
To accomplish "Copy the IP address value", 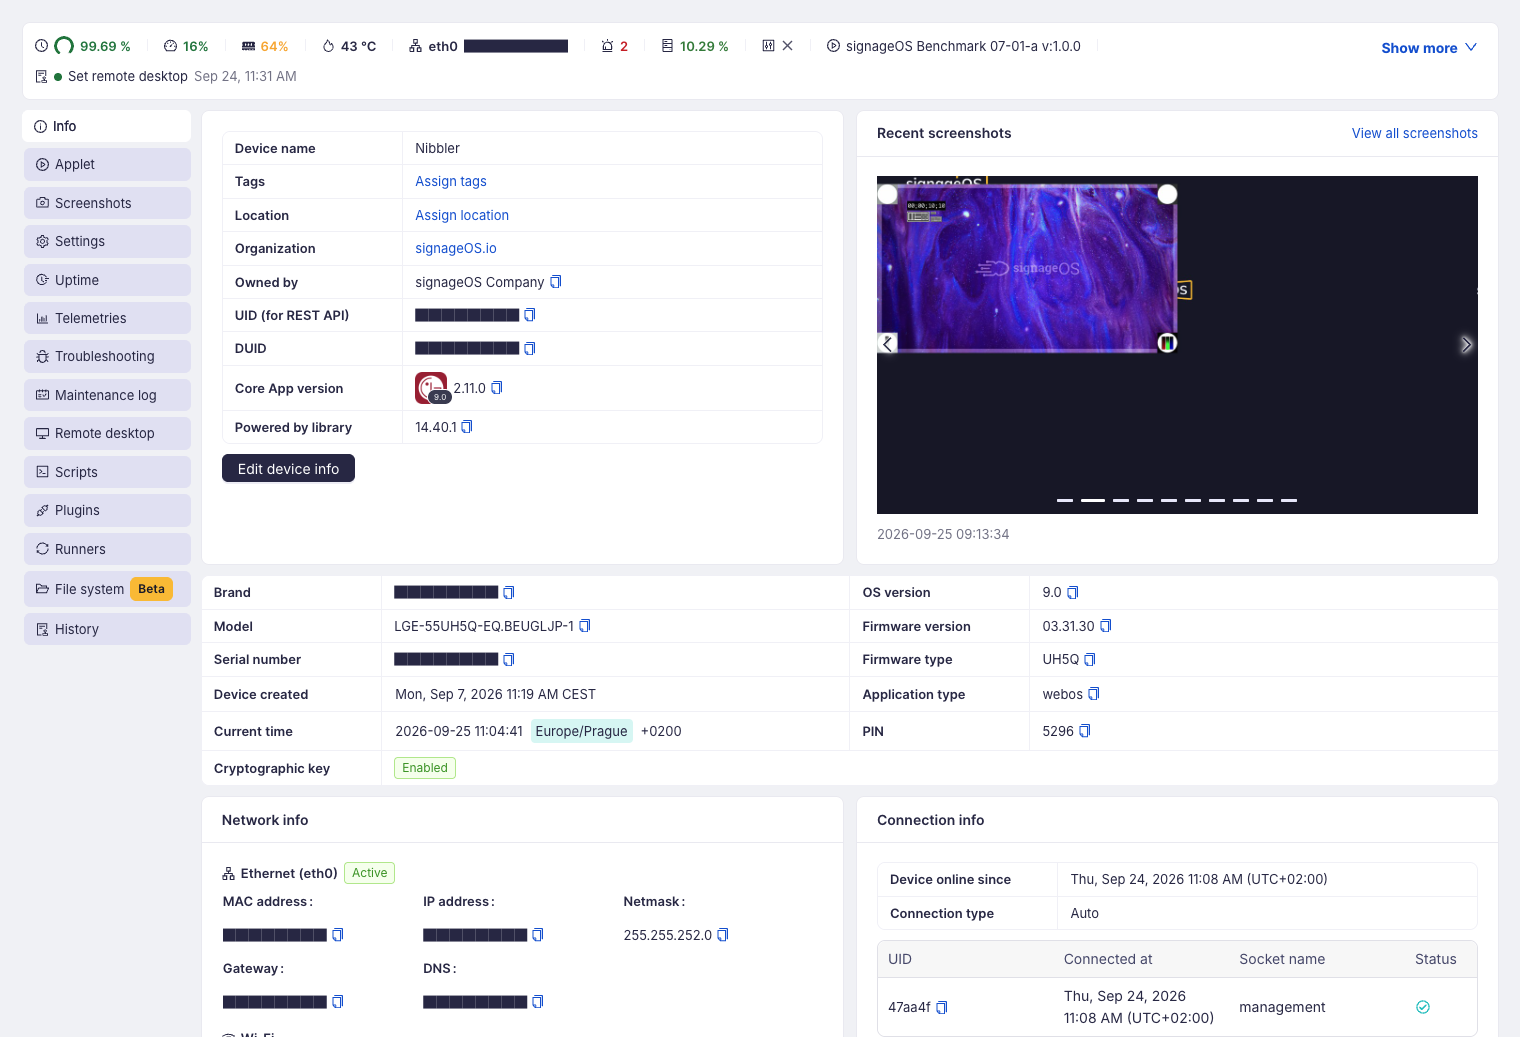I will (538, 935).
